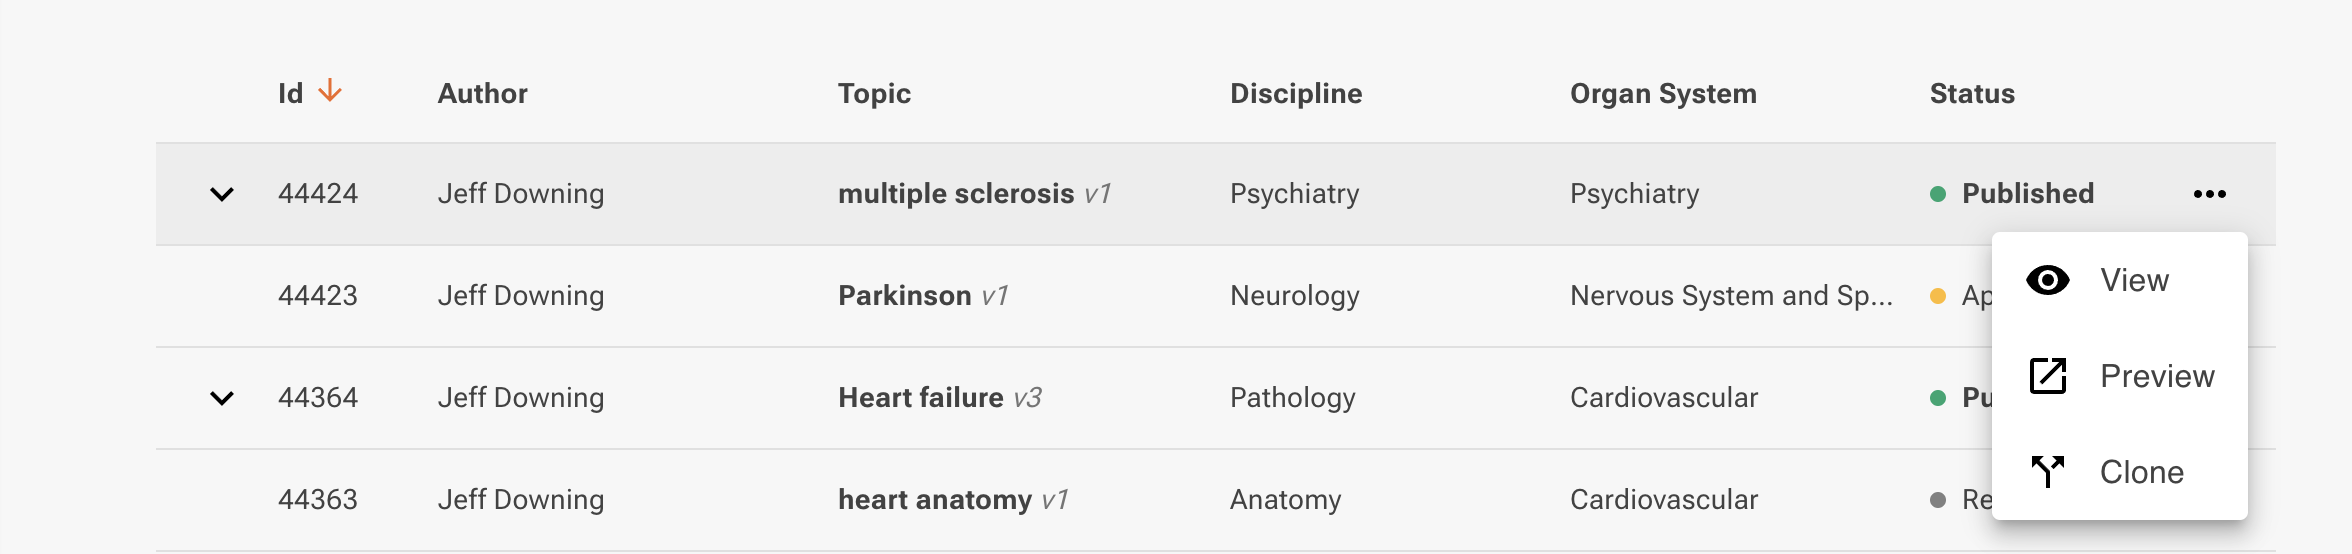Open the heart anatomy topic row
2352x554 pixels.
click(x=935, y=500)
